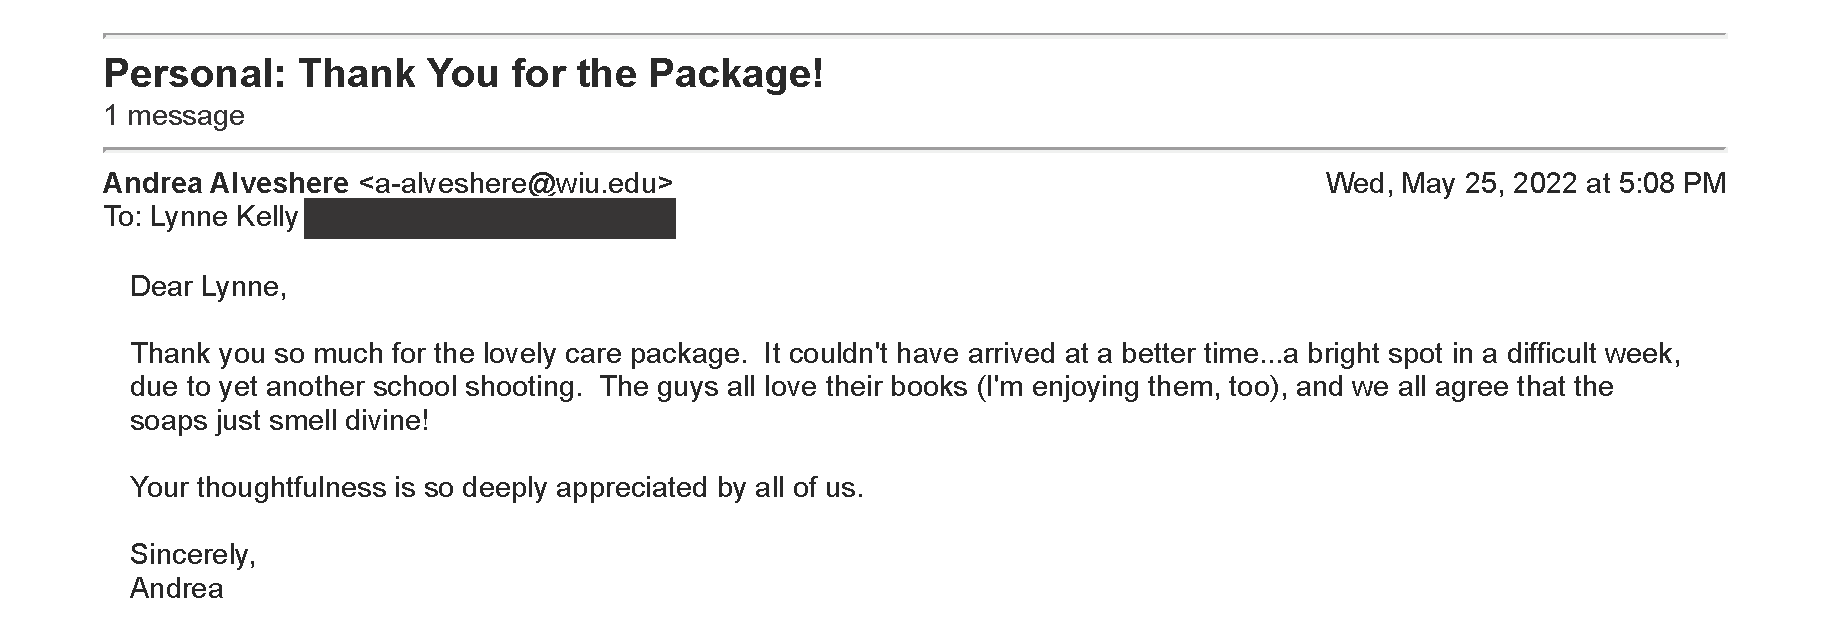Click the 'Dear Lynne,' greeting

(x=208, y=287)
